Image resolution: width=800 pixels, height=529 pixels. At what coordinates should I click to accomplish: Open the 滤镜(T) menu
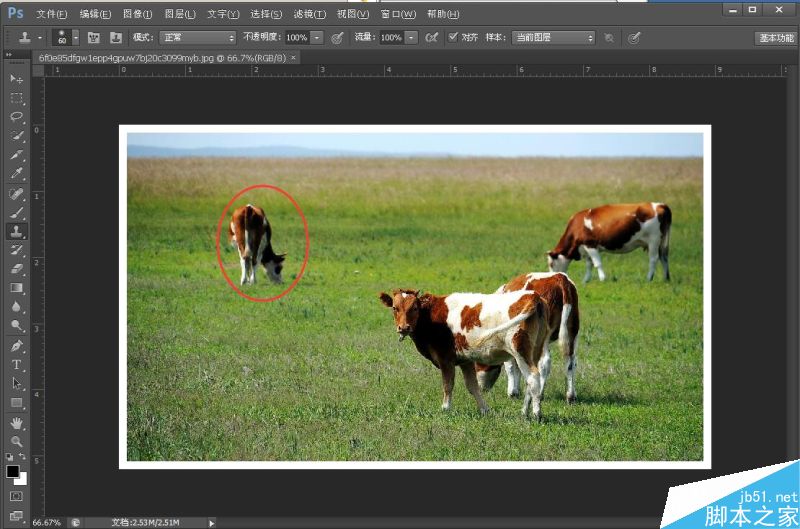click(x=309, y=14)
